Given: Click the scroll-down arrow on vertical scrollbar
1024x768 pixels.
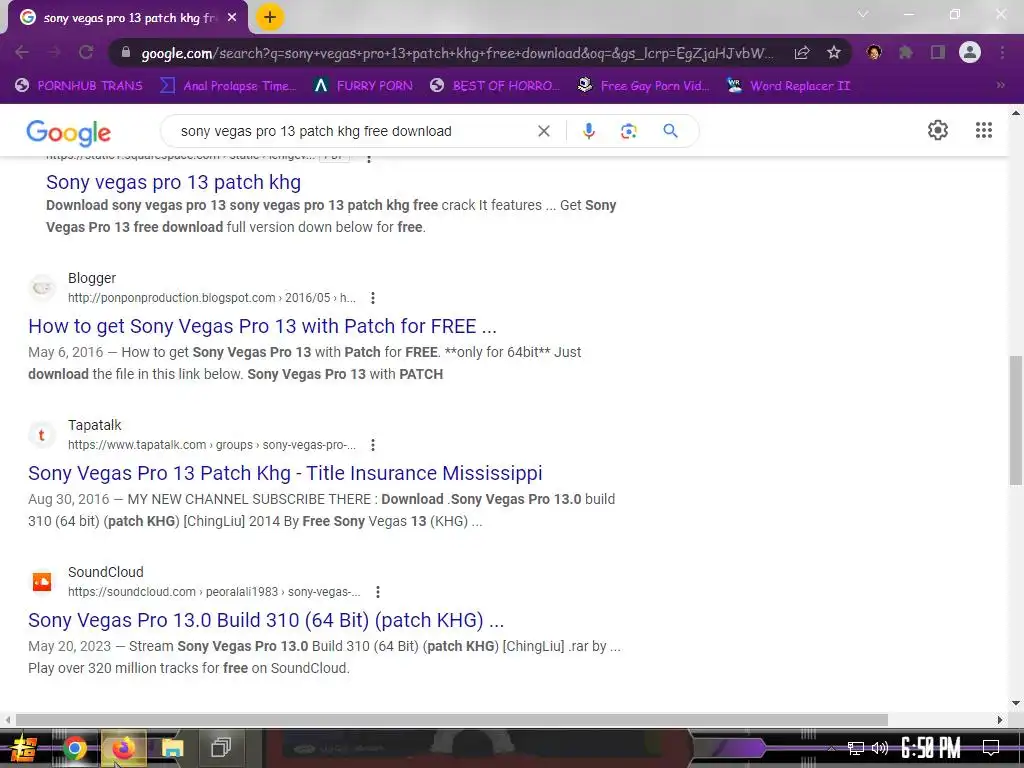Looking at the screenshot, I should 1016,703.
